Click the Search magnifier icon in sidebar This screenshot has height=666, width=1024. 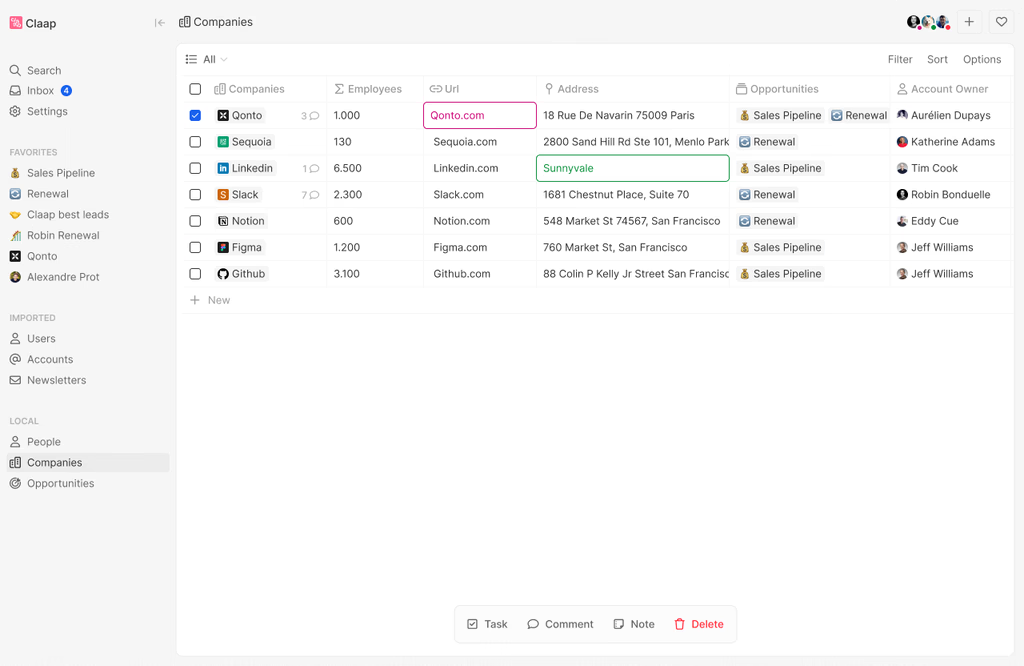click(x=15, y=71)
